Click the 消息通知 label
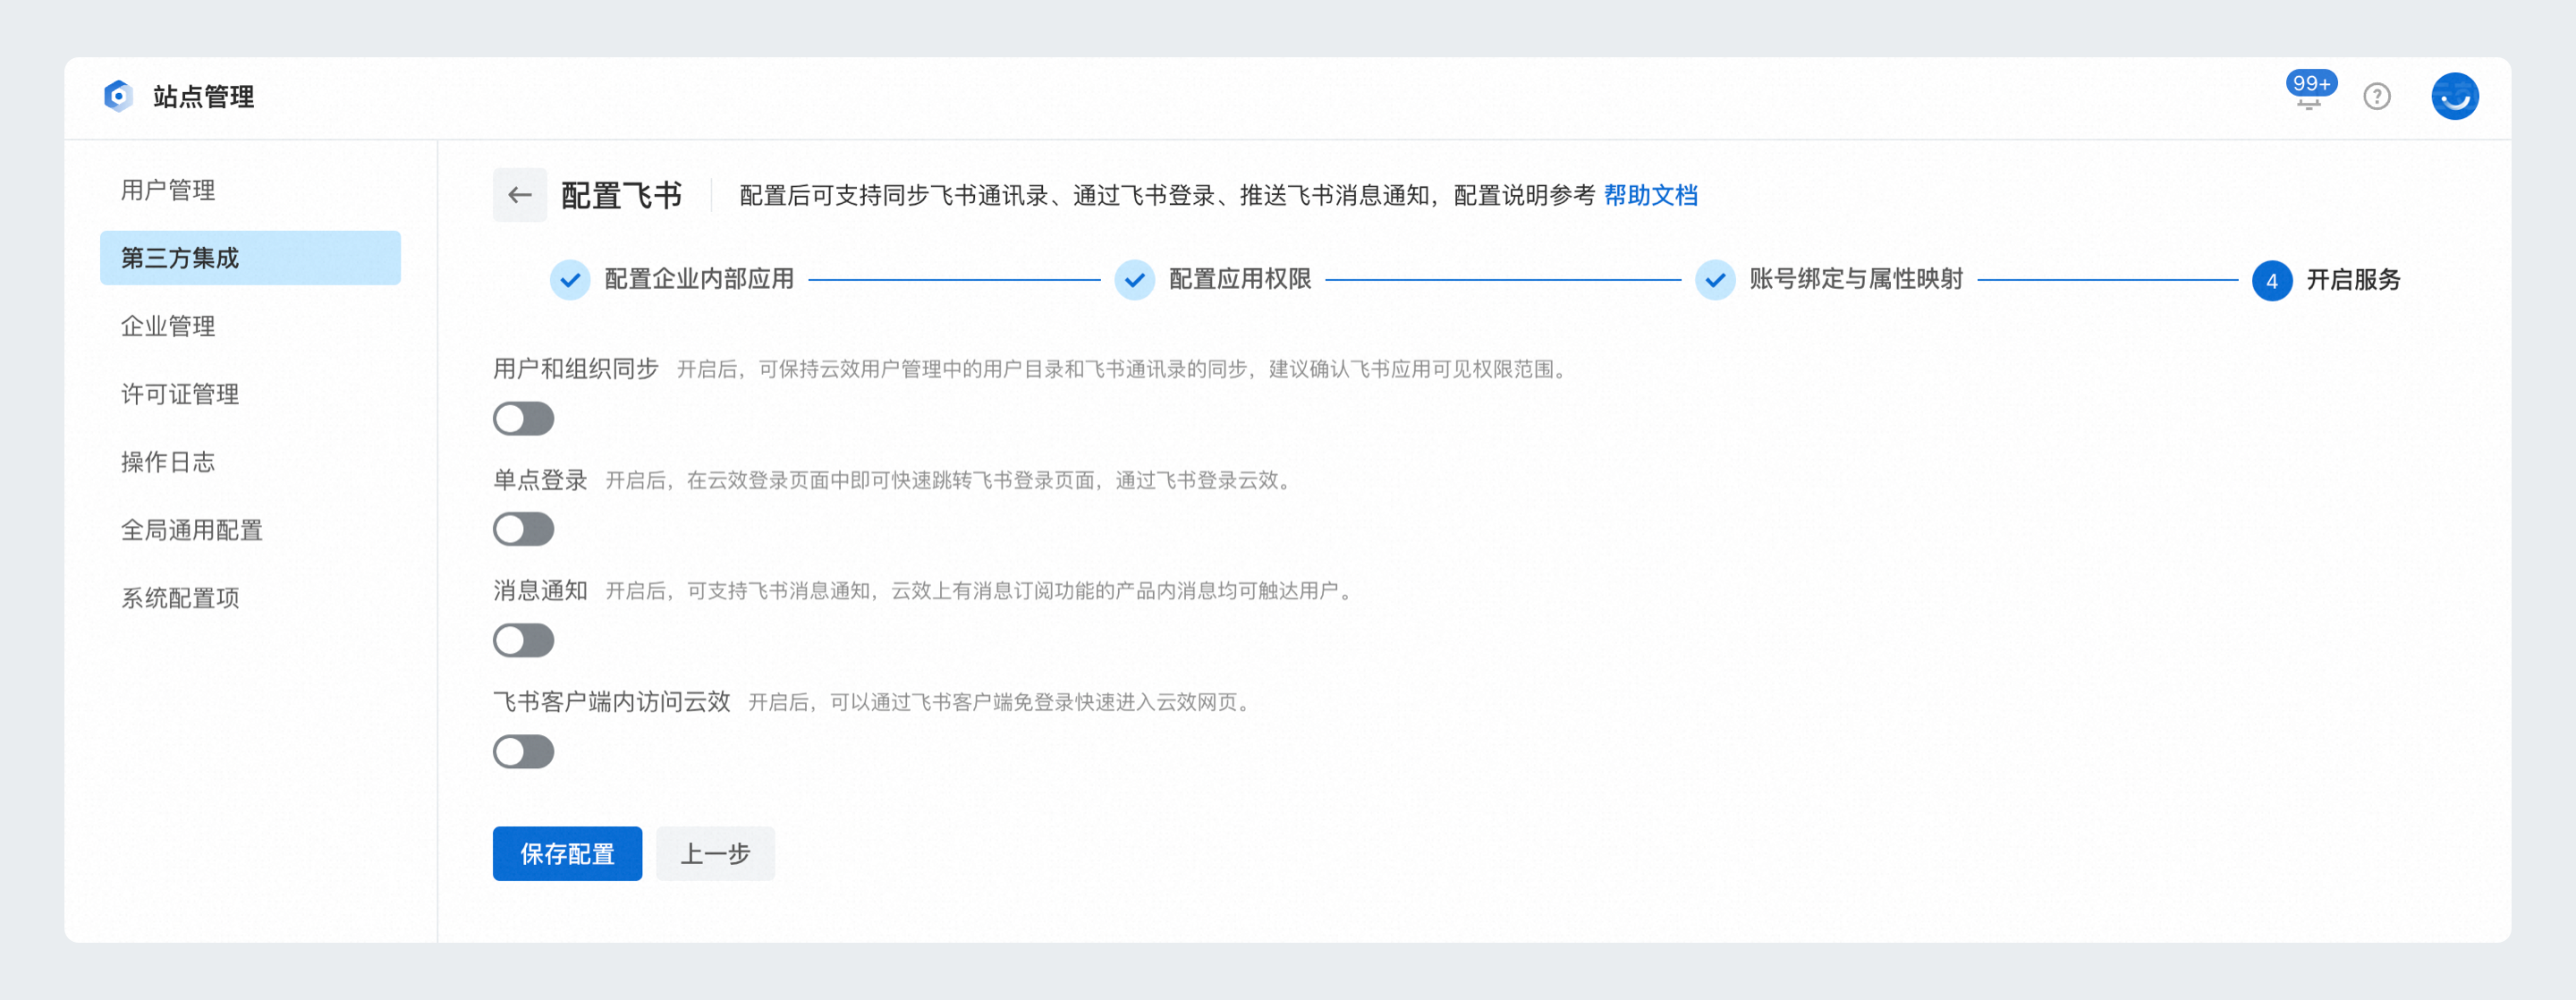The height and width of the screenshot is (1000, 2576). pyautogui.click(x=540, y=591)
